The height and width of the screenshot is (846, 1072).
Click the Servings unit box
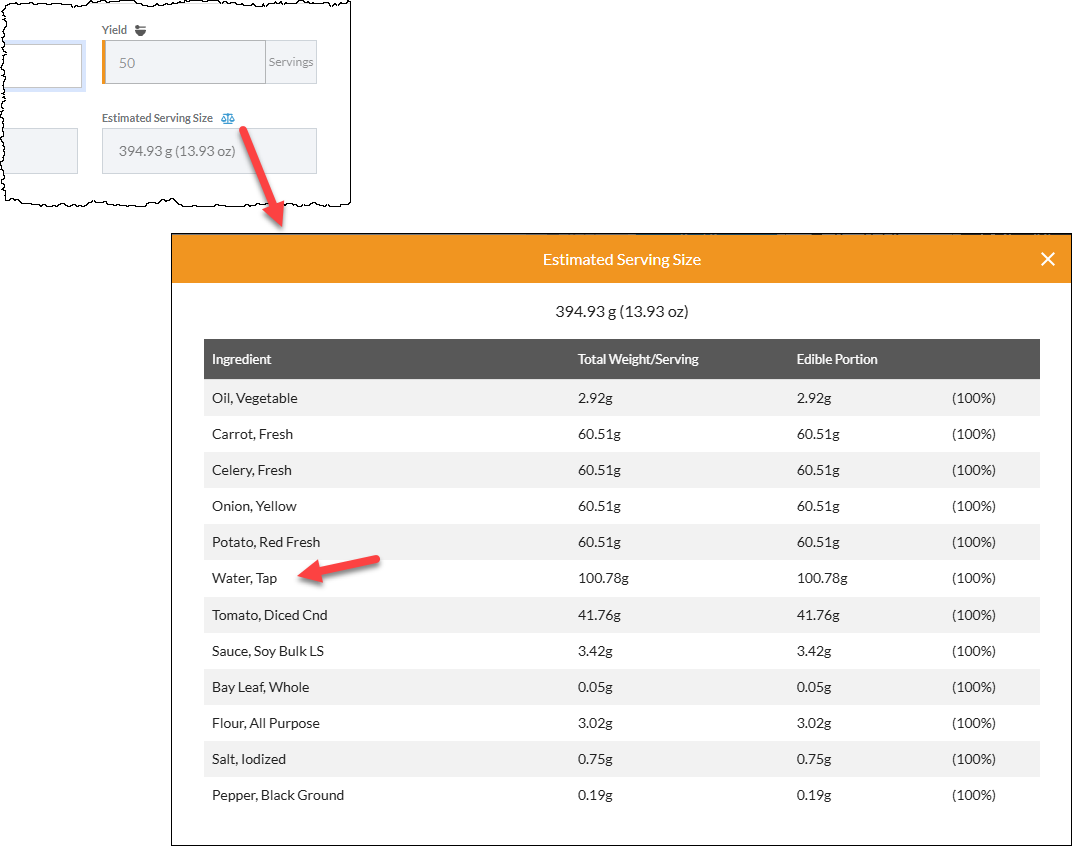(291, 62)
